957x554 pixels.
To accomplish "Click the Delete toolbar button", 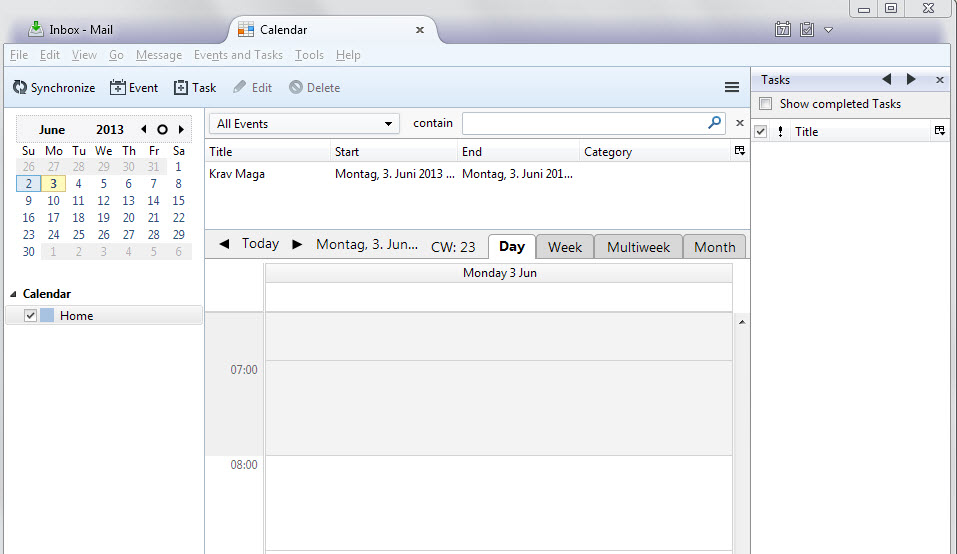I will 314,87.
